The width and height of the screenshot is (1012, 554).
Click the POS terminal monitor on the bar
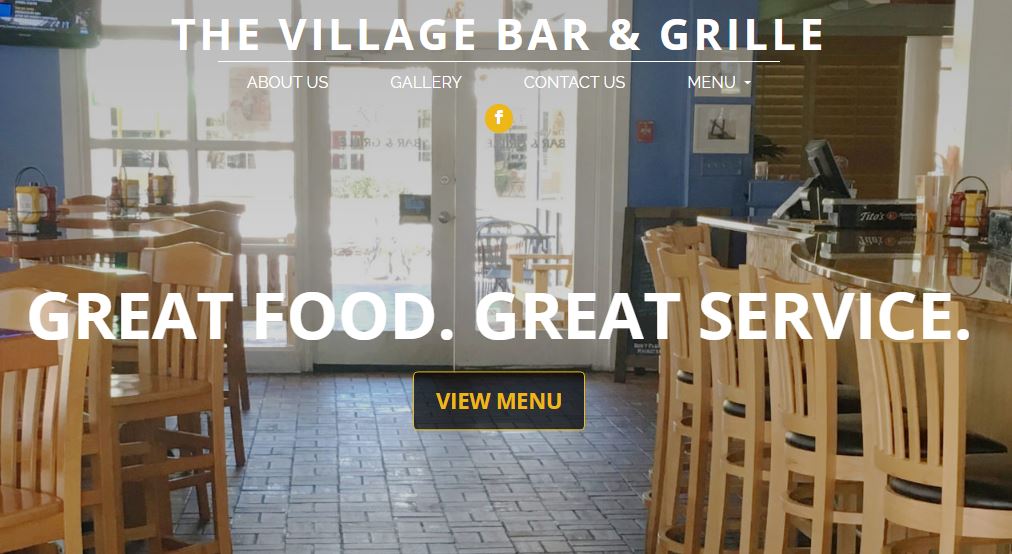(826, 169)
